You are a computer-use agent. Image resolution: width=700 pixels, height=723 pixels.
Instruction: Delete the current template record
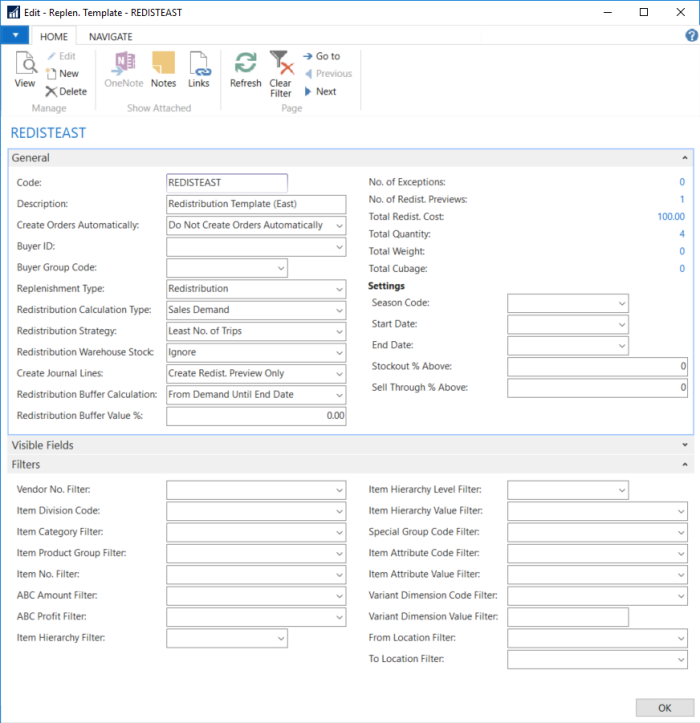point(65,91)
